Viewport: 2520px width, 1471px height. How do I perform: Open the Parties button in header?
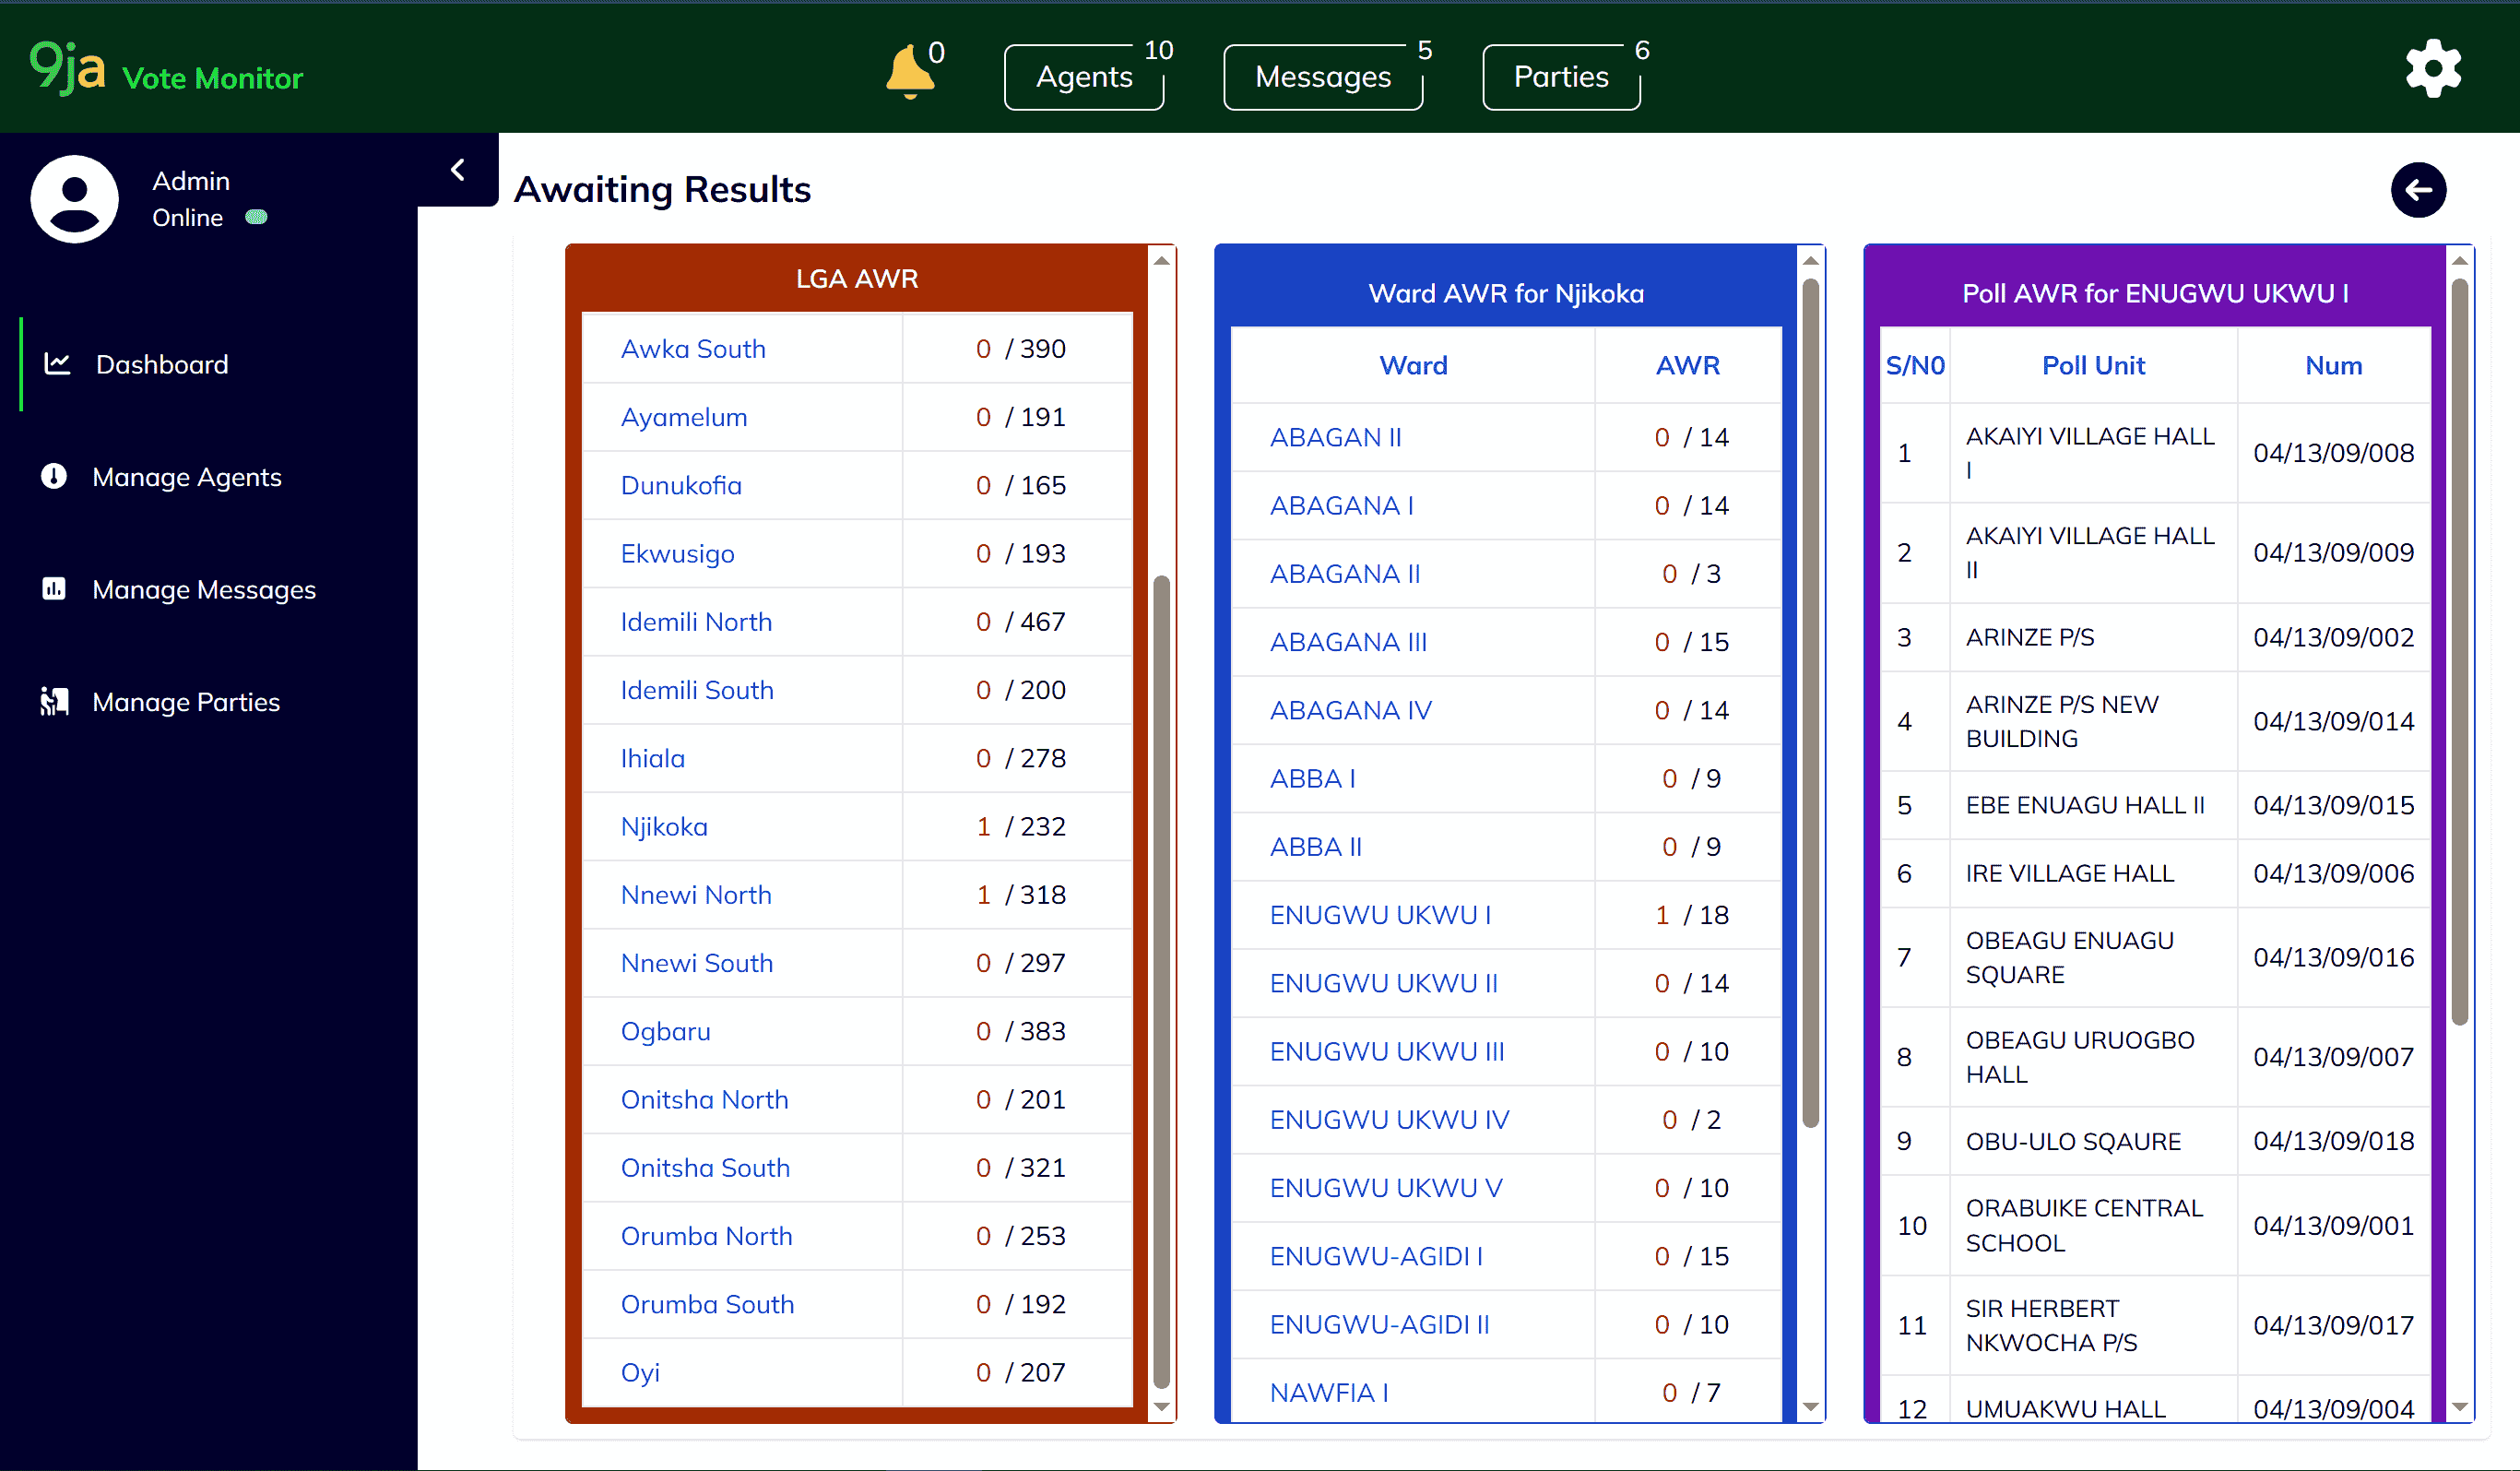point(1560,77)
